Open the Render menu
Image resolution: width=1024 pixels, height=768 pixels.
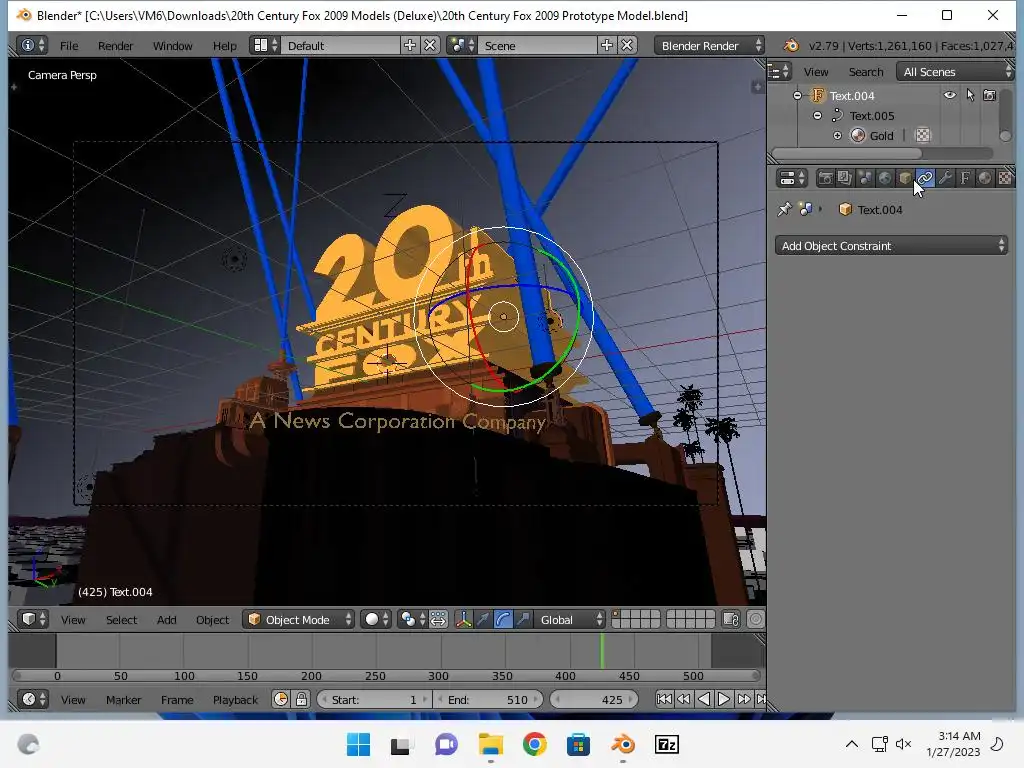(115, 46)
